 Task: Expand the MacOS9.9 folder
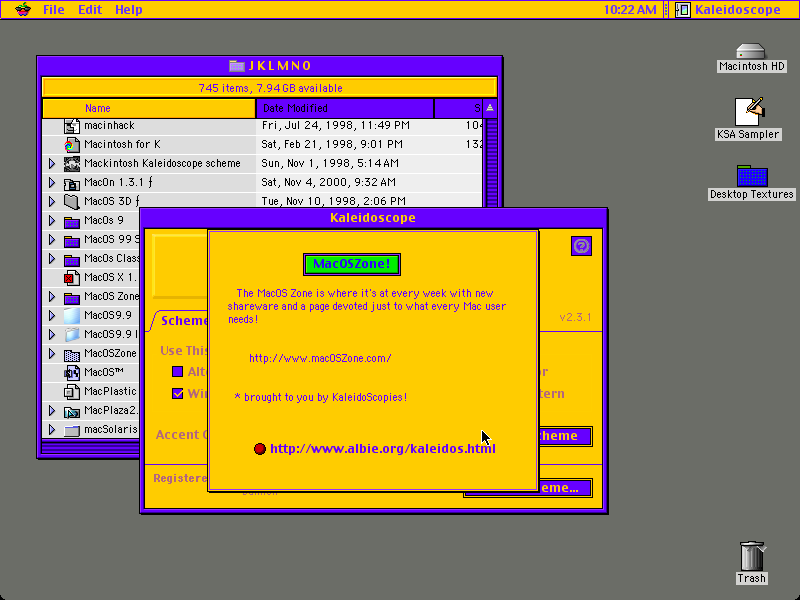(52, 315)
